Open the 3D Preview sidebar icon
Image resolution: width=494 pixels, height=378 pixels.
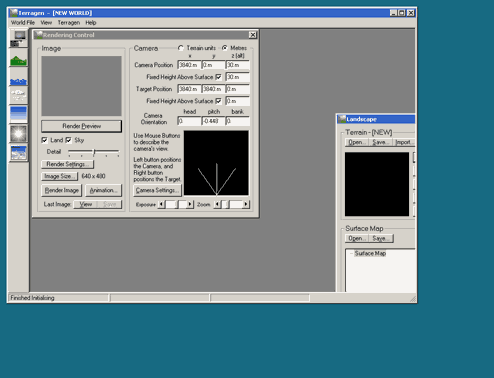[18, 153]
